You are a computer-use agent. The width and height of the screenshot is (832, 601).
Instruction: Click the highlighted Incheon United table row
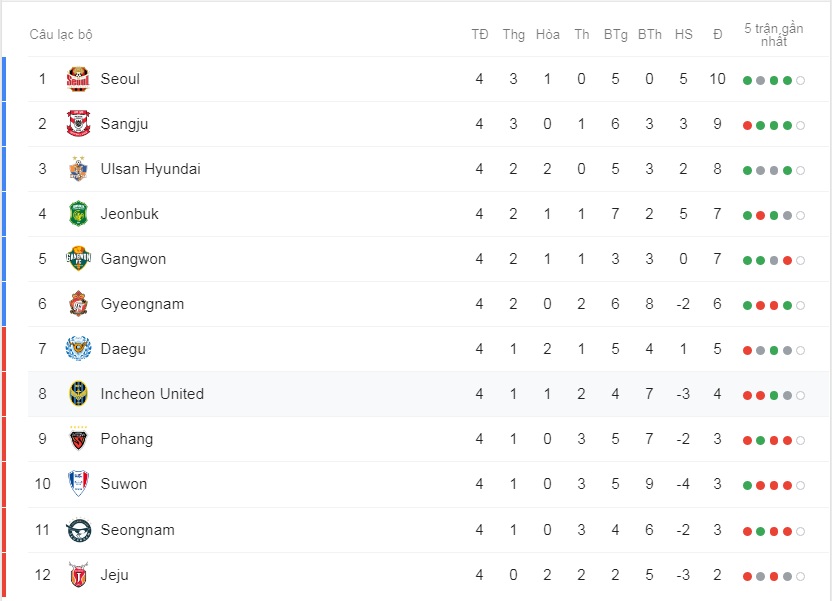pos(400,394)
